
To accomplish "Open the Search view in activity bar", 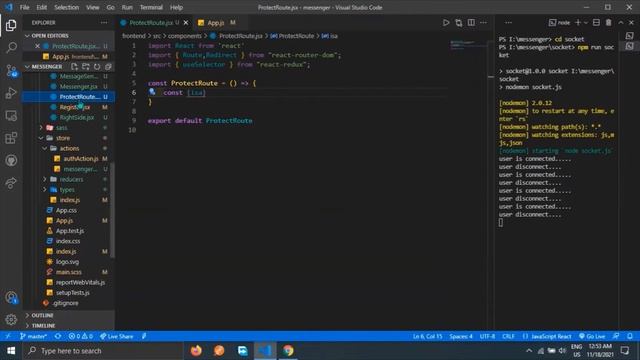I will click(11, 48).
